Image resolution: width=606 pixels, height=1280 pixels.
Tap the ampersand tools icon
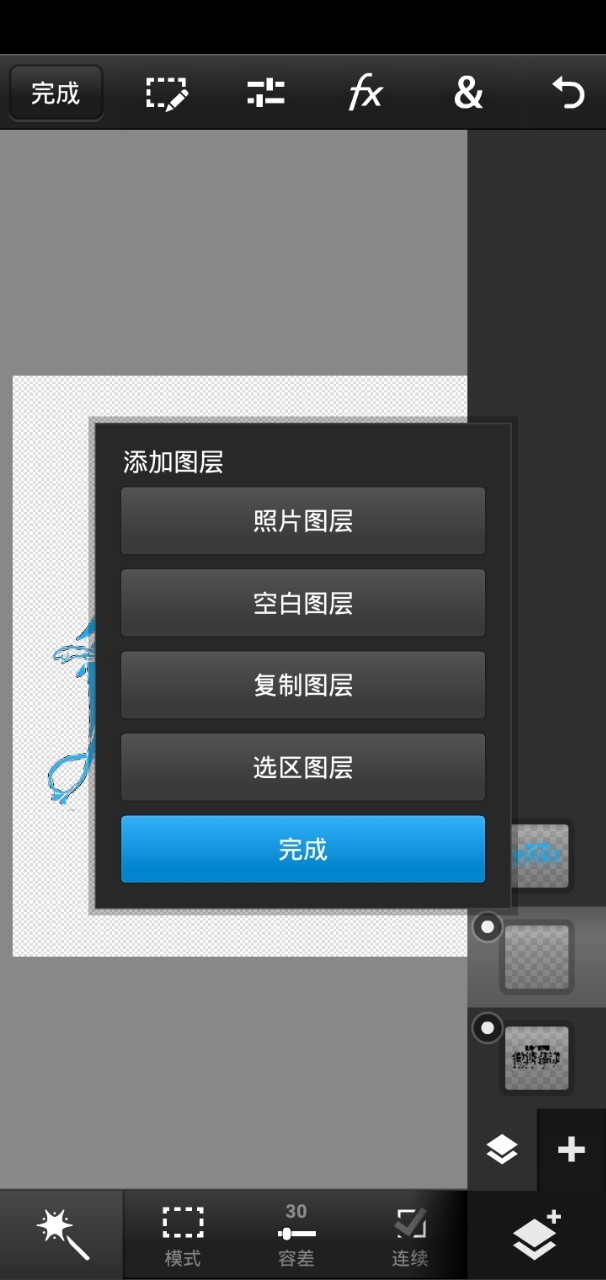[x=468, y=93]
